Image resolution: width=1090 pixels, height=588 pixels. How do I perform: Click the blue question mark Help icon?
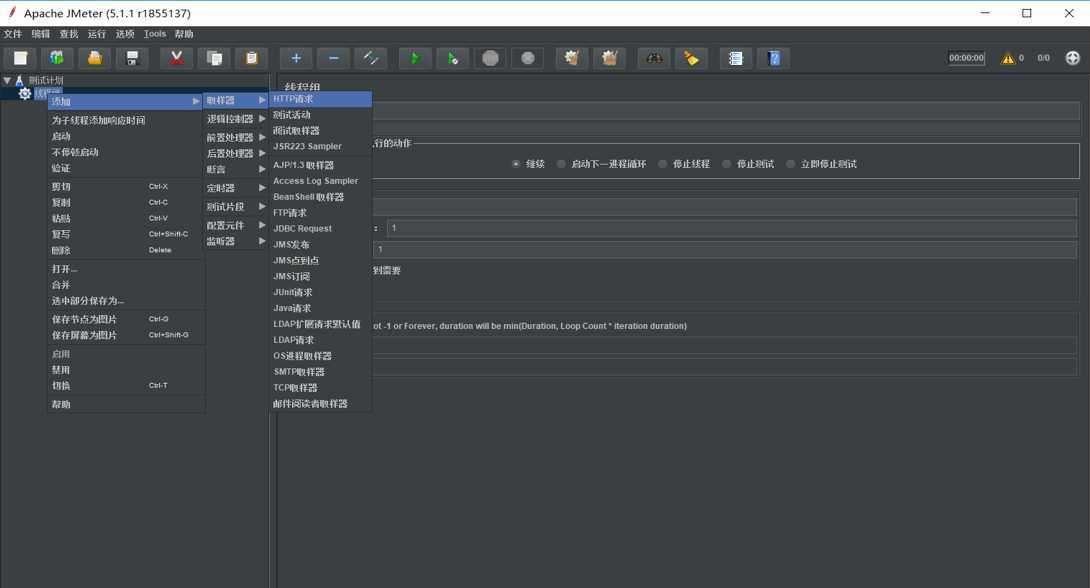[774, 58]
